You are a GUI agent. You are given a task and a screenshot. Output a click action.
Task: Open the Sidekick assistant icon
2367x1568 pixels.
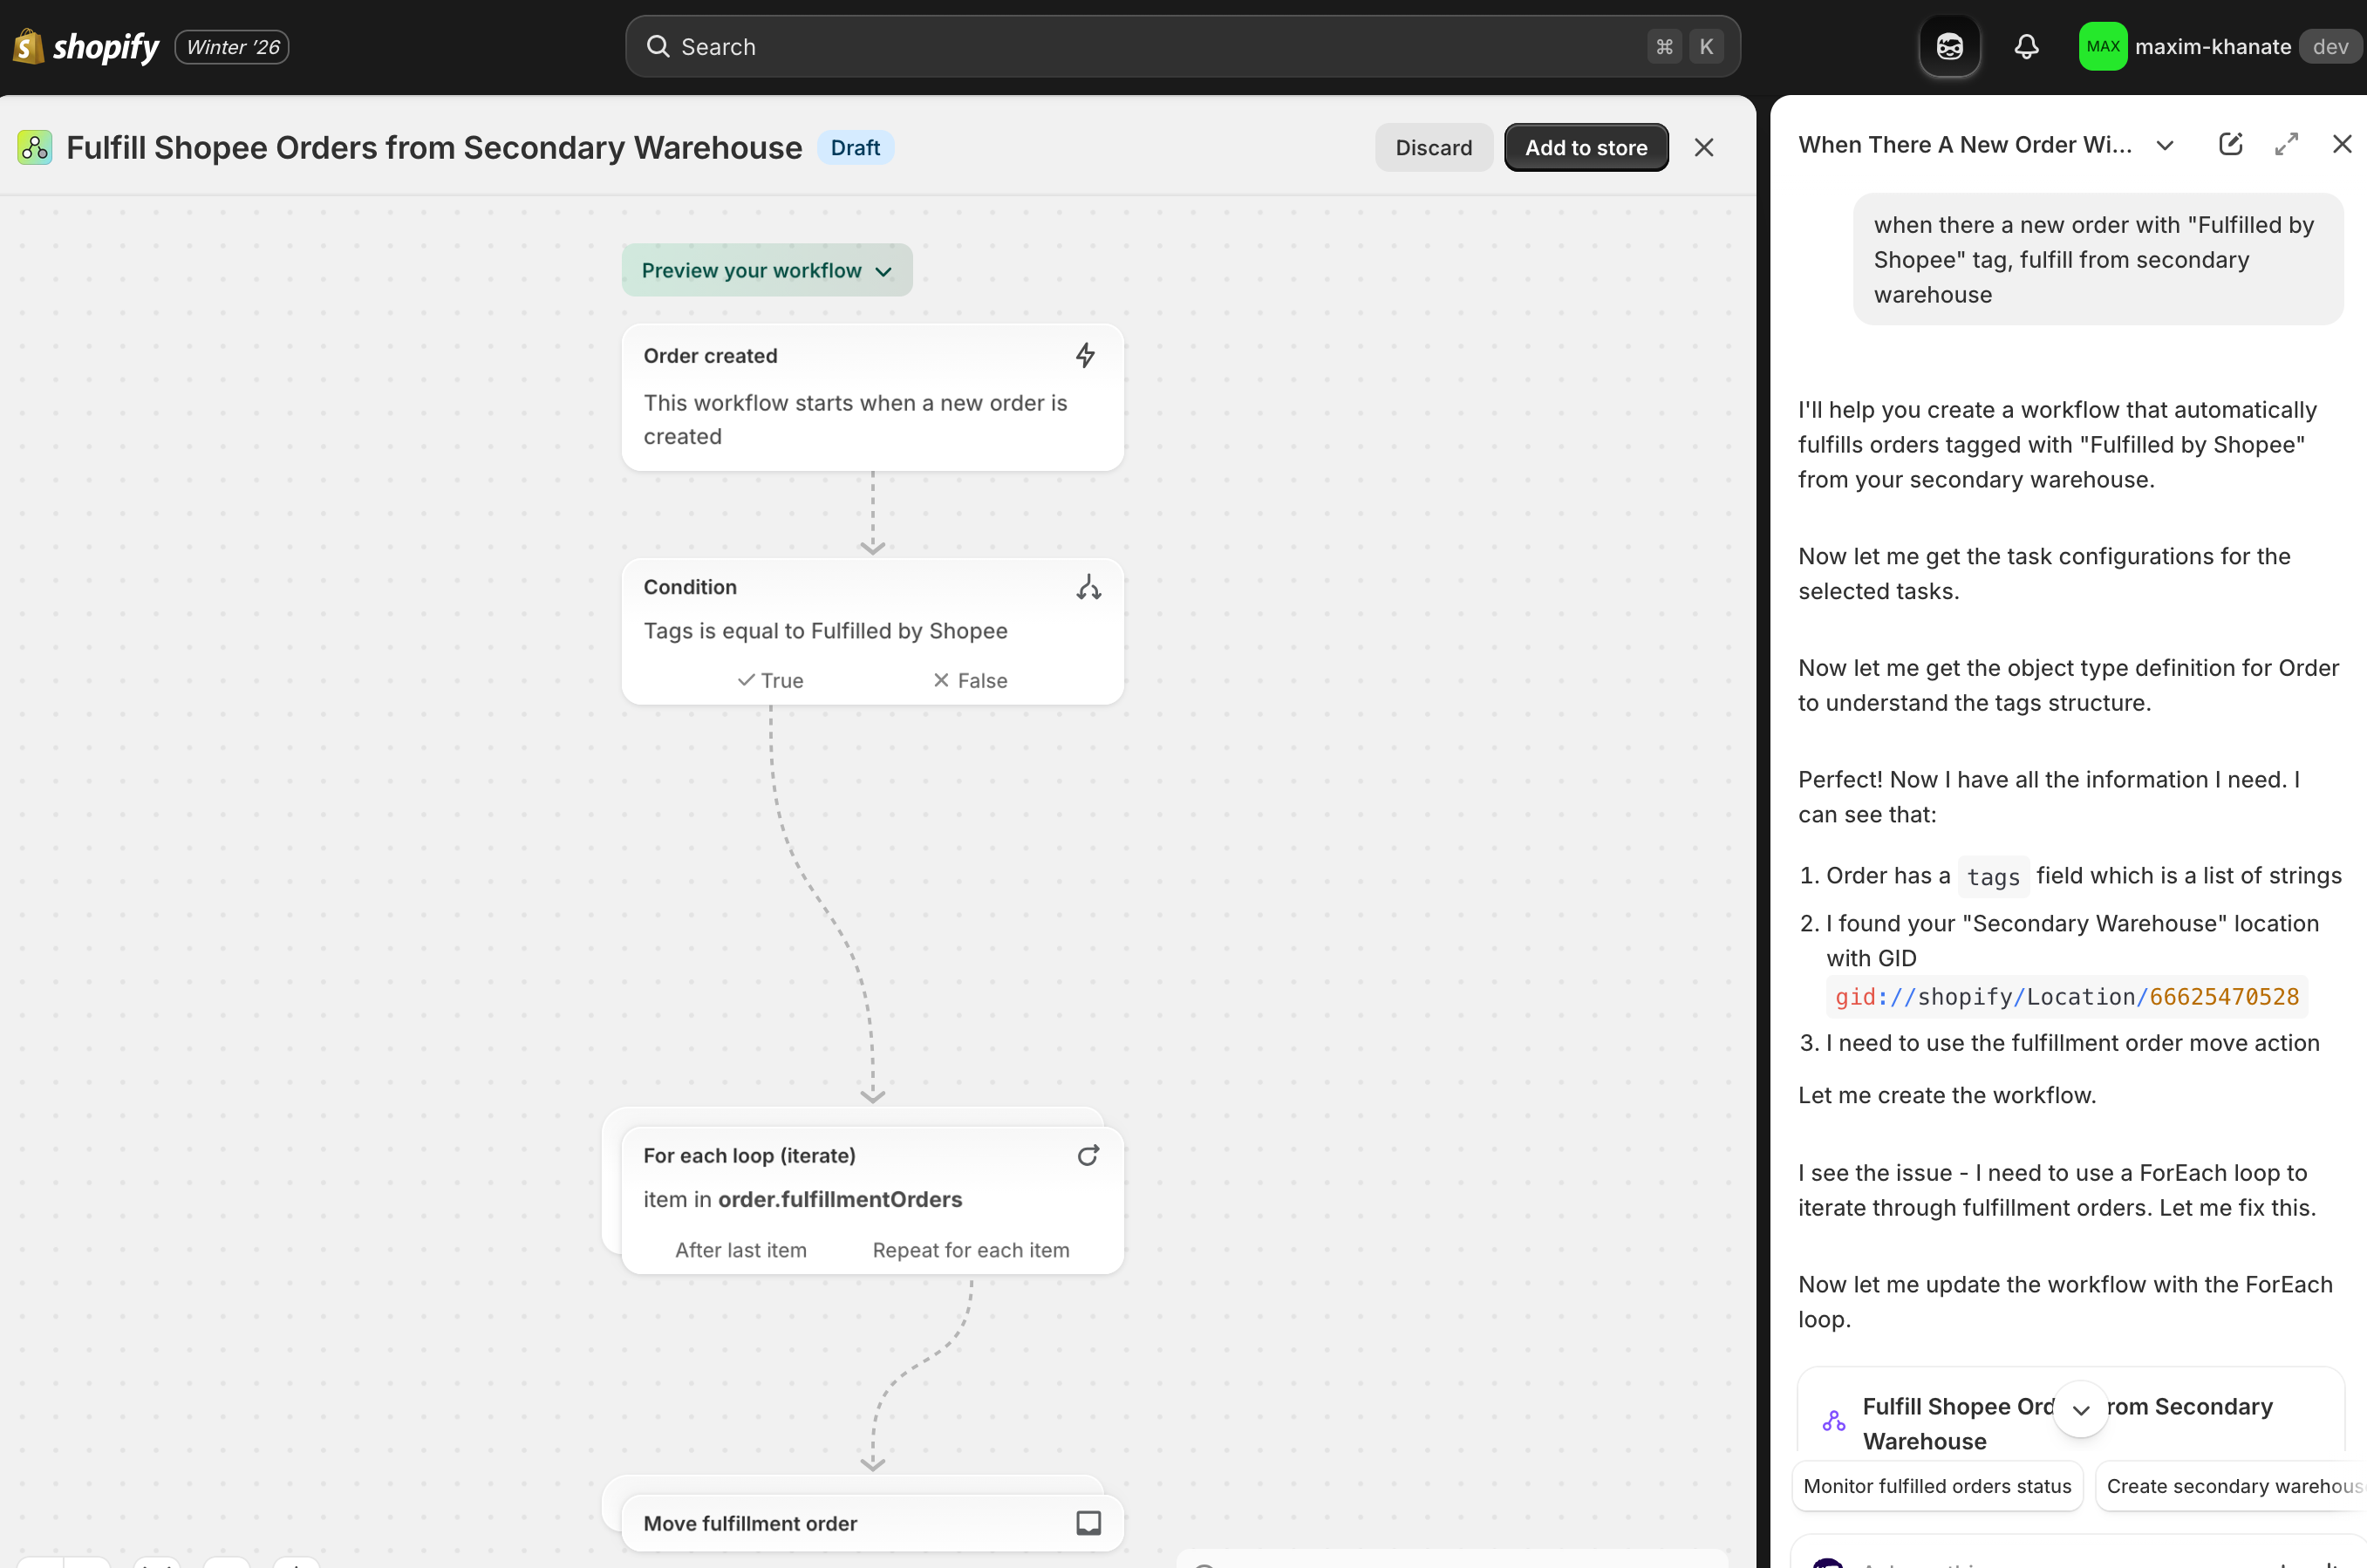tap(1949, 46)
